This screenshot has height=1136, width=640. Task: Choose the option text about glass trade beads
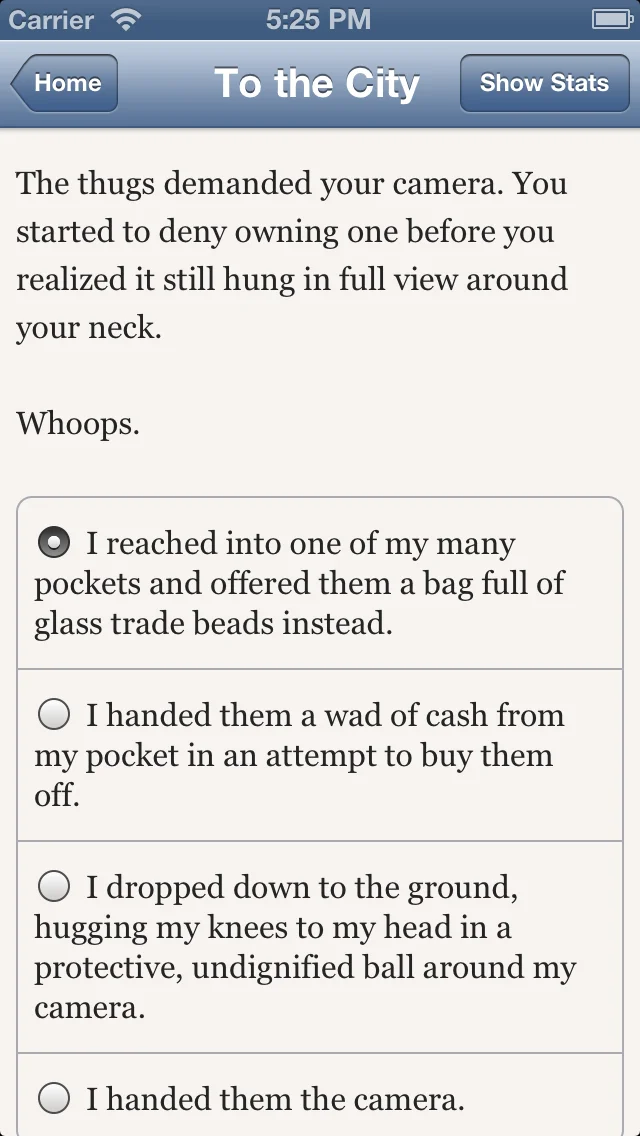[300, 584]
